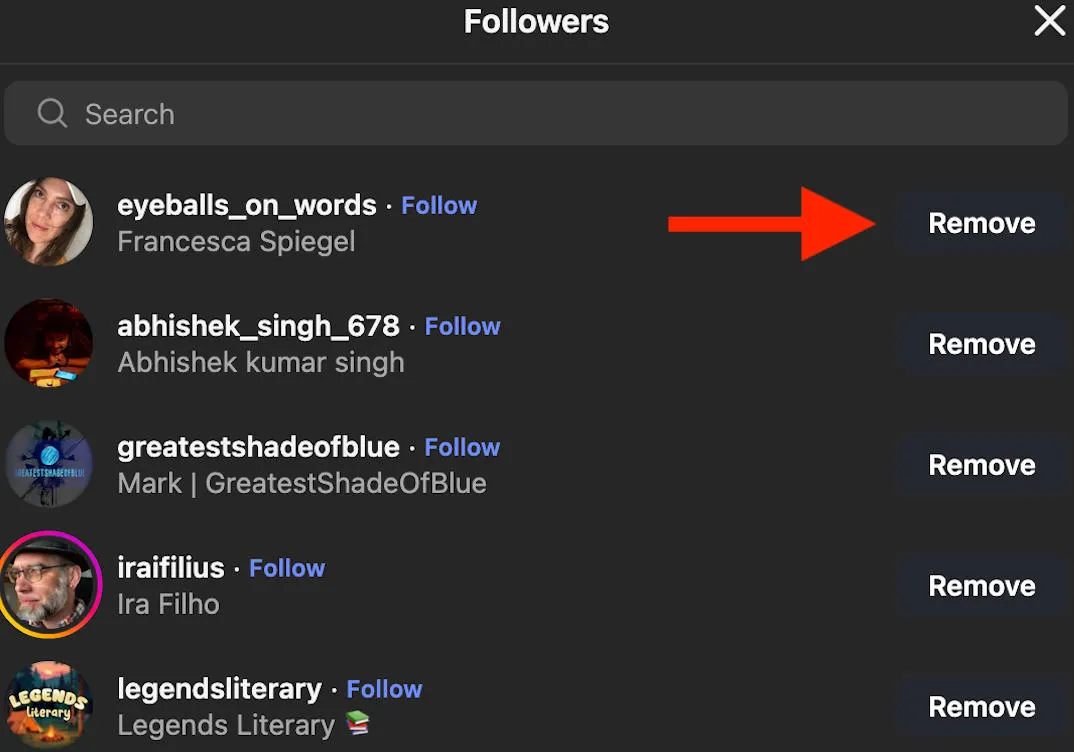Focus the Search followers field
Viewport: 1074px width, 752px height.
click(x=536, y=113)
